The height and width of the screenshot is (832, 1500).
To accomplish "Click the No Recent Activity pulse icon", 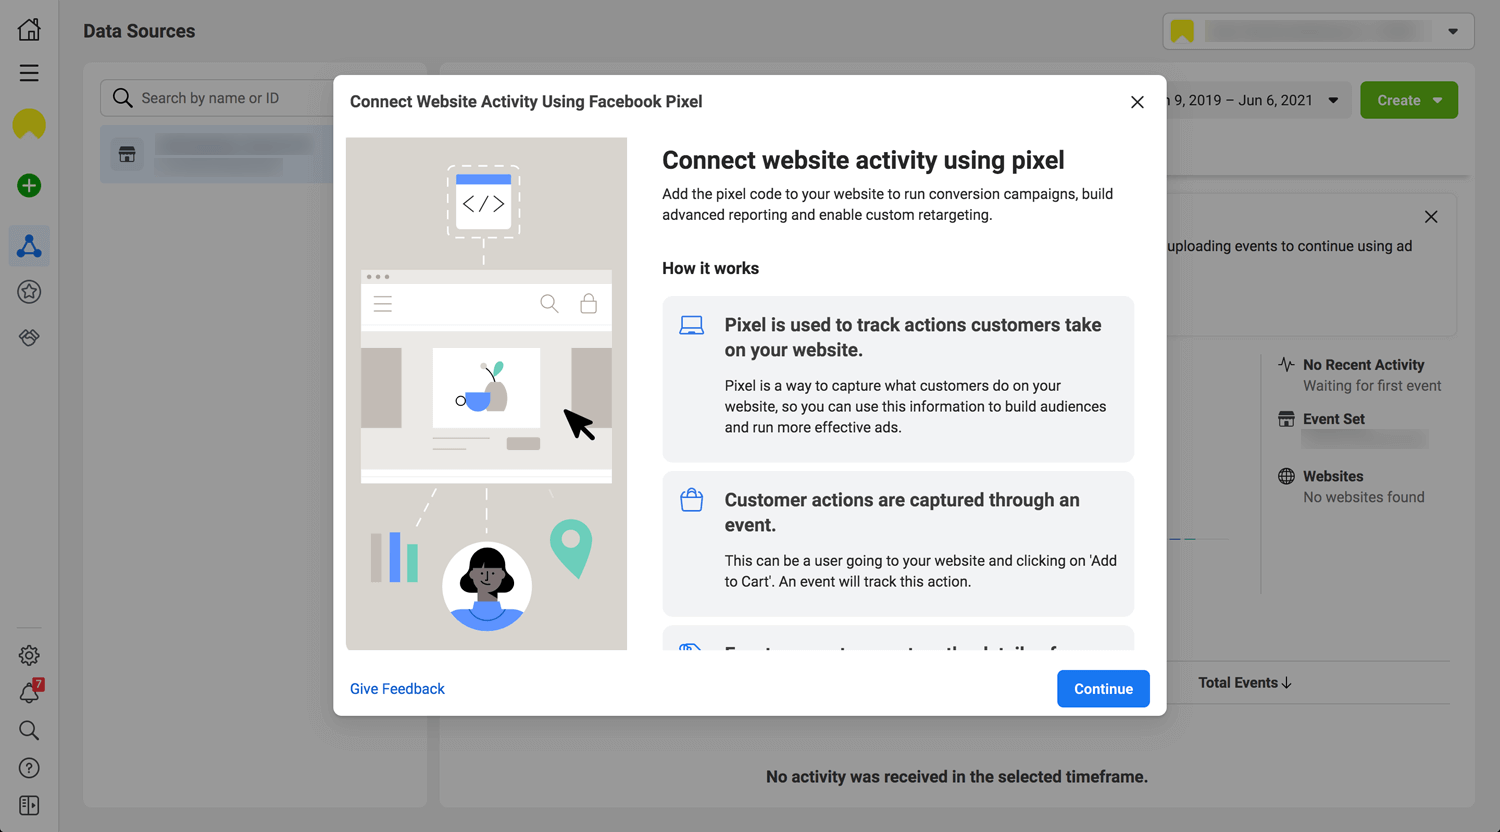I will point(1286,365).
